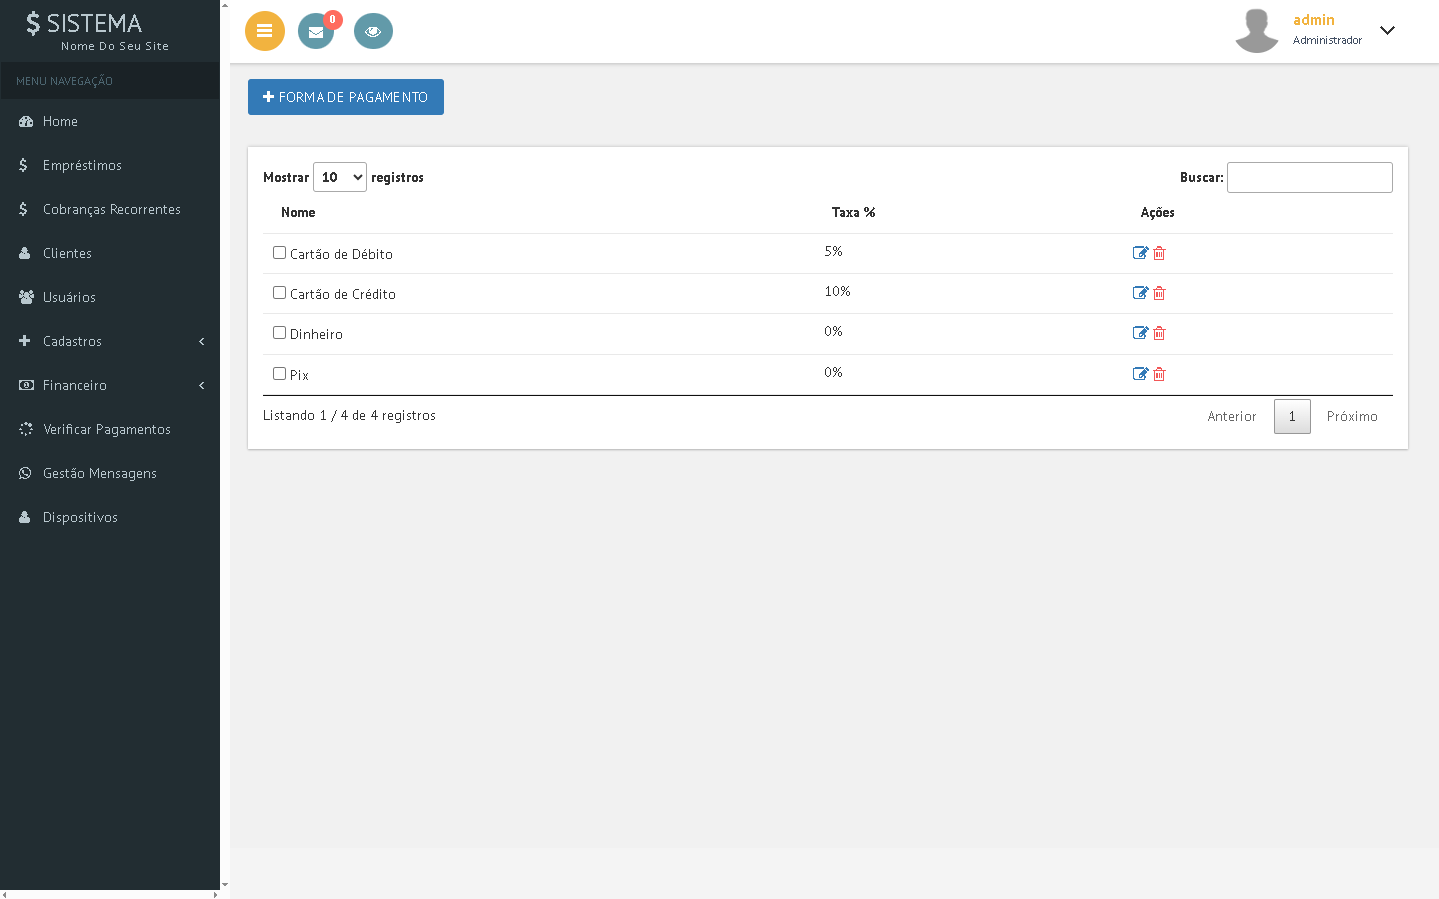Screen dimensions: 1439x899
Task: Delete the Cartão de Crédito entry
Action: [1159, 293]
